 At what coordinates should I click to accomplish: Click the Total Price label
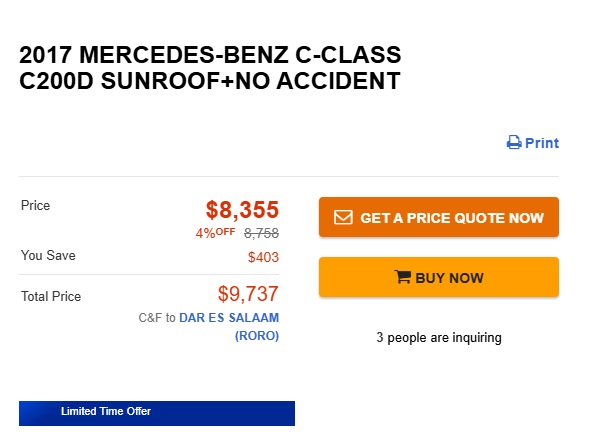tap(51, 297)
